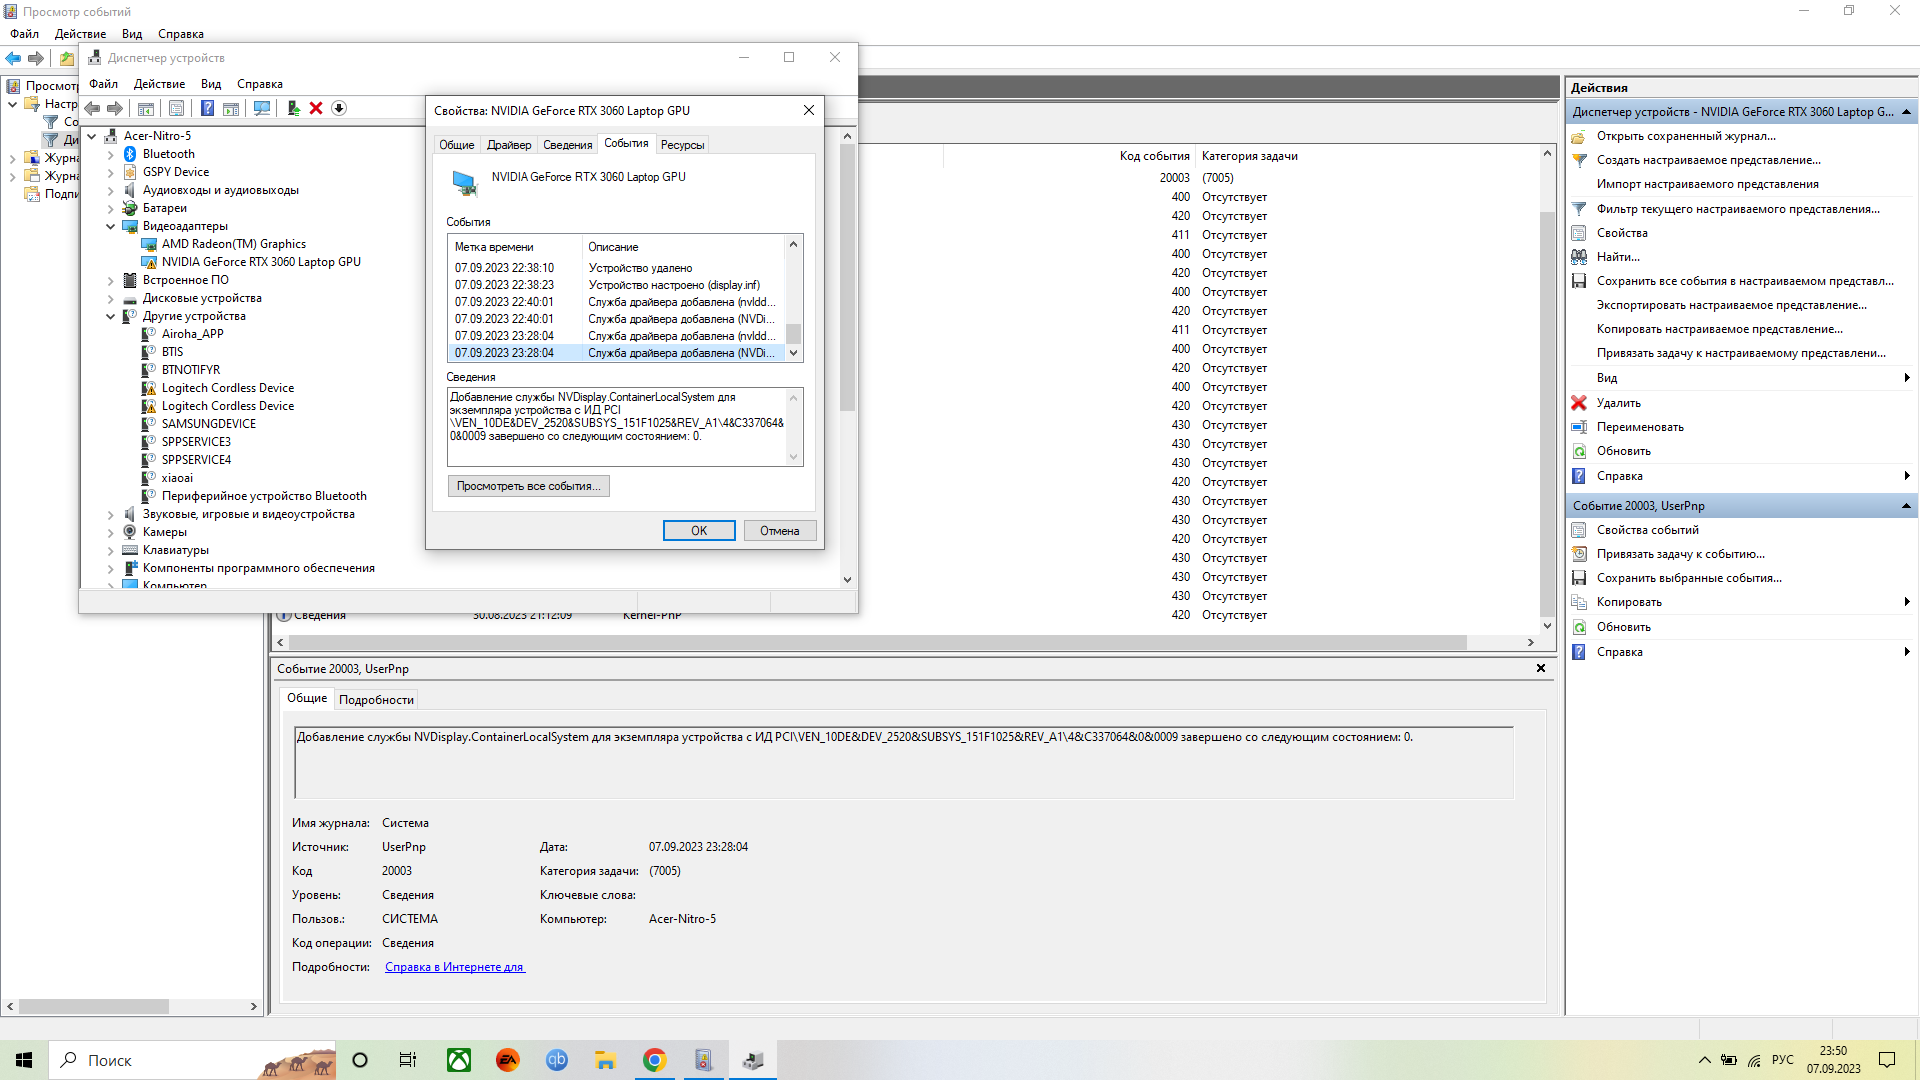Click Открыть сохраненный журнал action
Screen dimensions: 1920x1080
tap(1686, 136)
